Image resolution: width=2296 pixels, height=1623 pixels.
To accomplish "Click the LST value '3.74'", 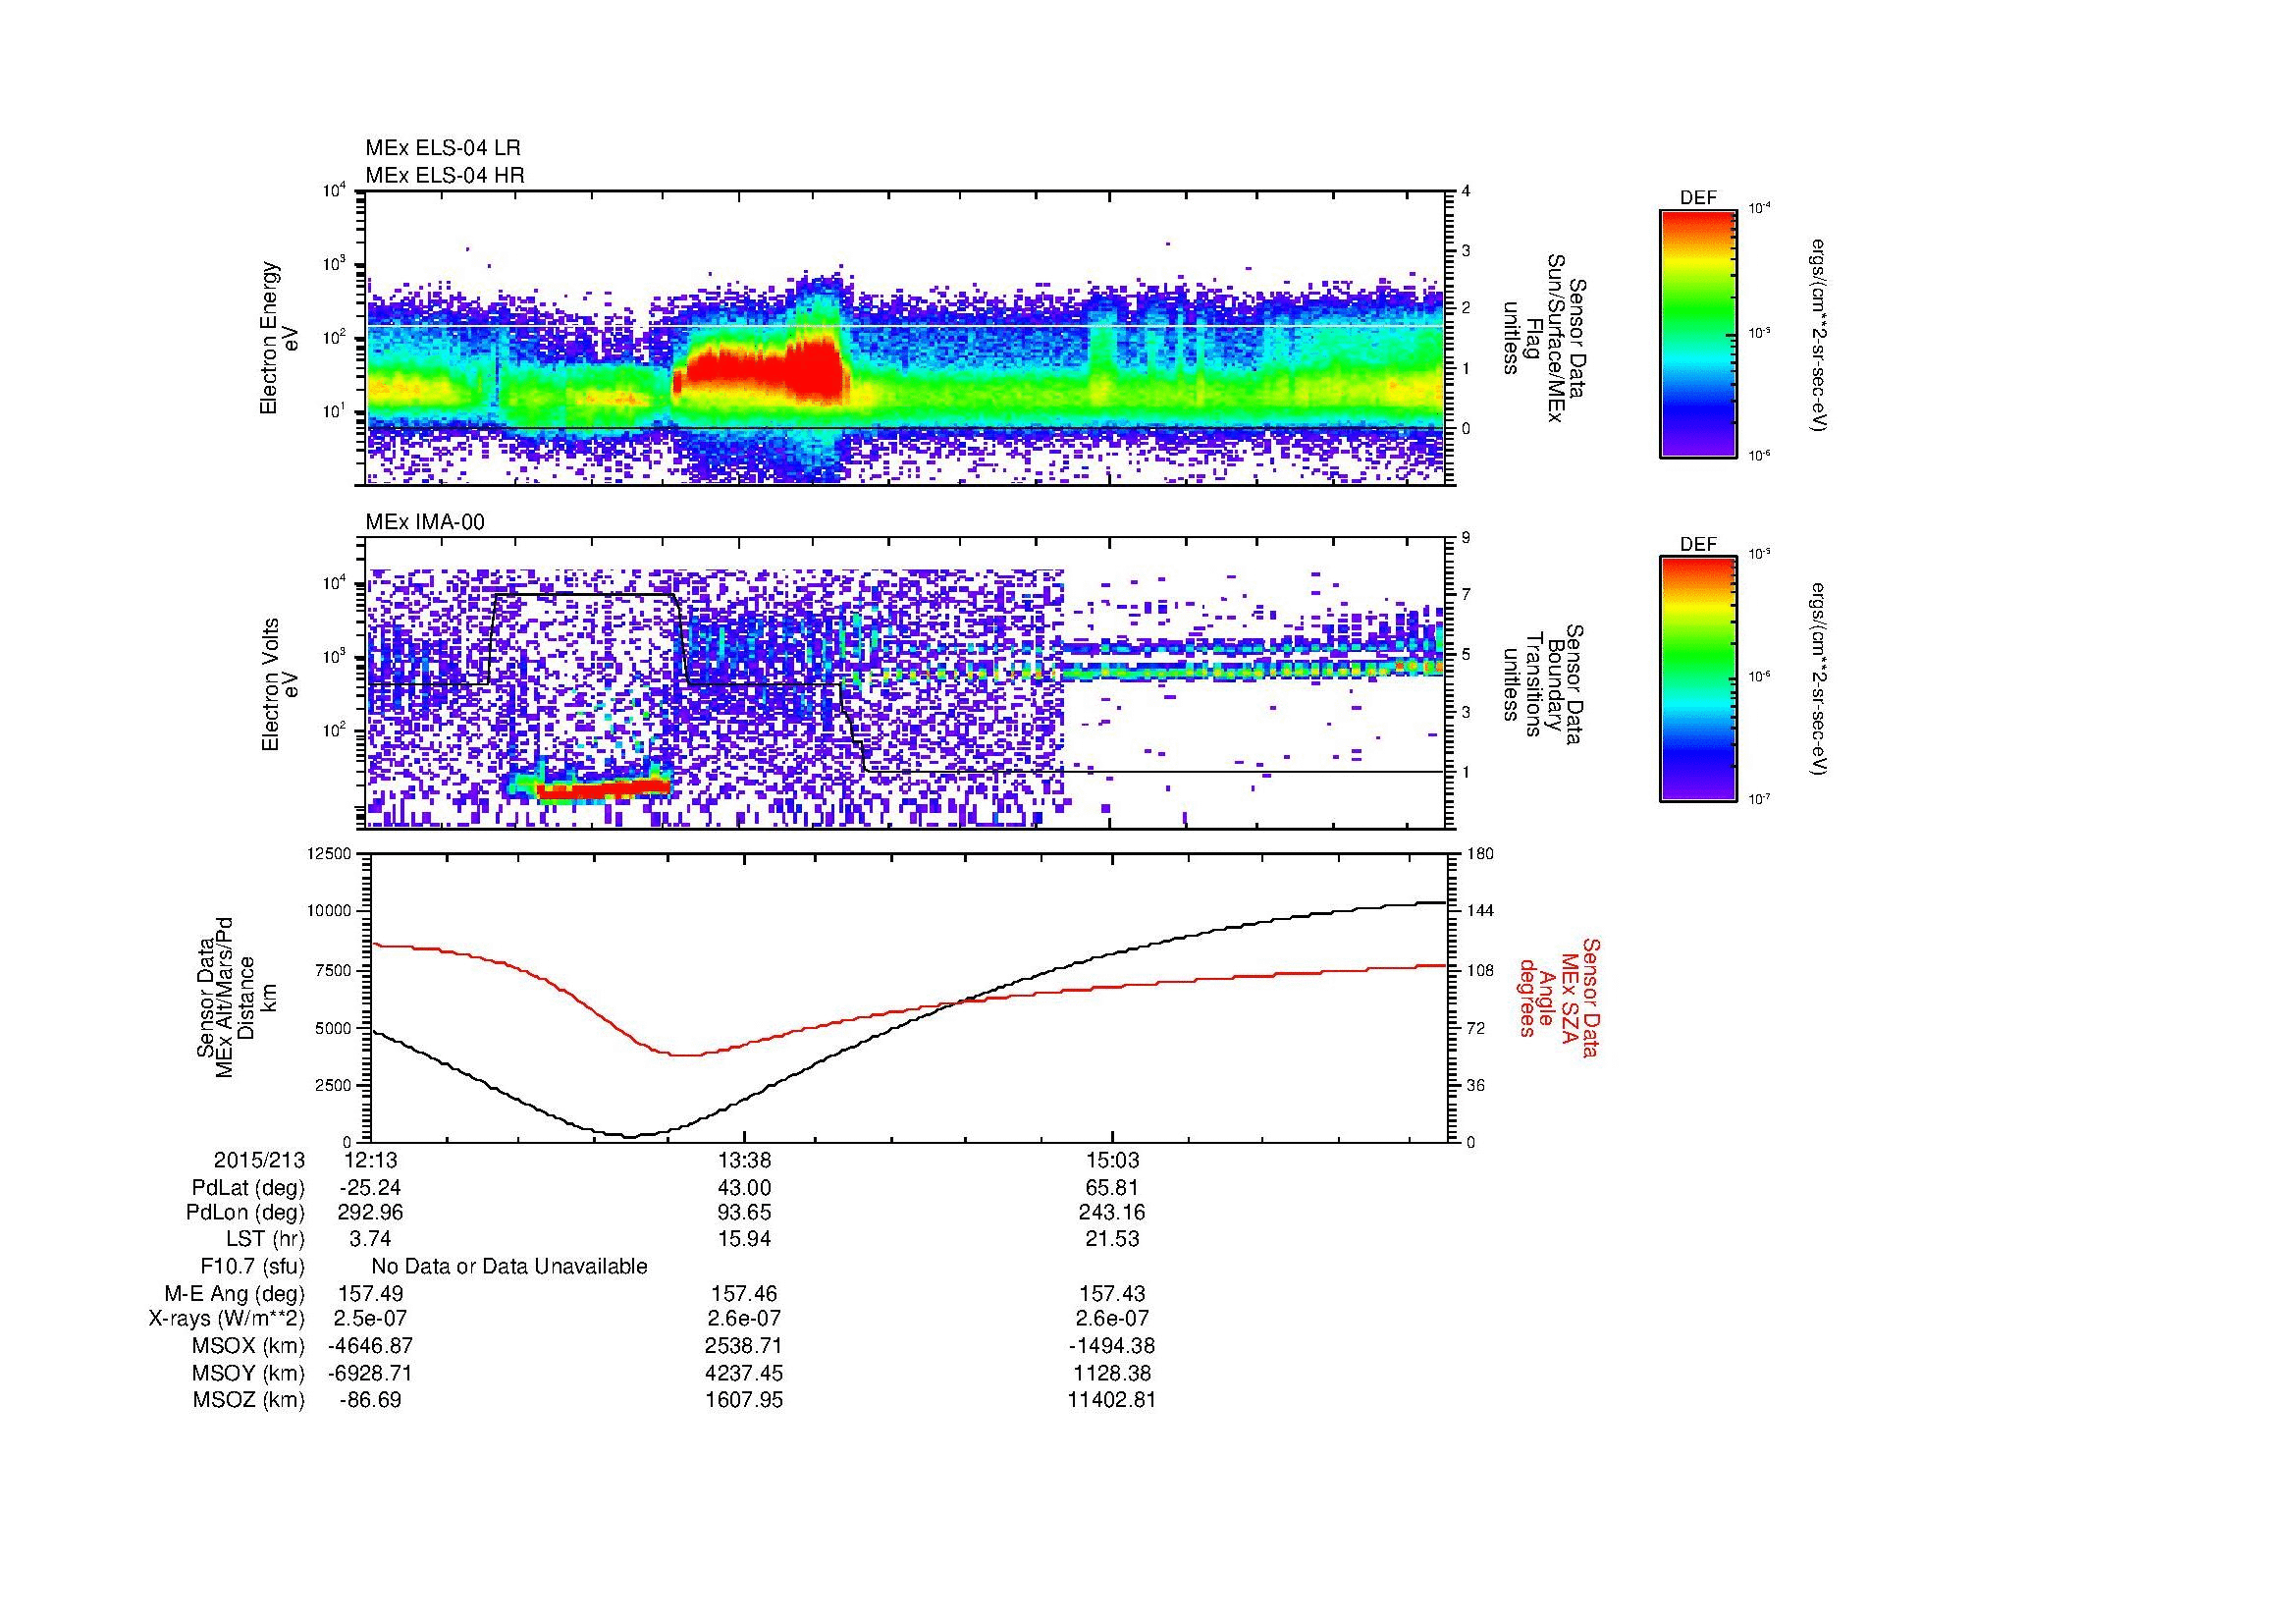I will click(x=371, y=1239).
